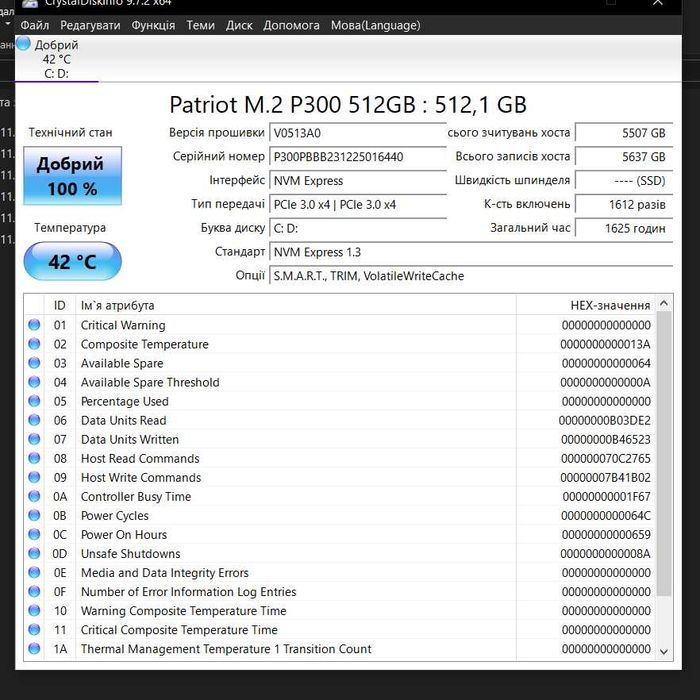Open the Редагувати menu
The height and width of the screenshot is (700, 700).
[x=90, y=25]
